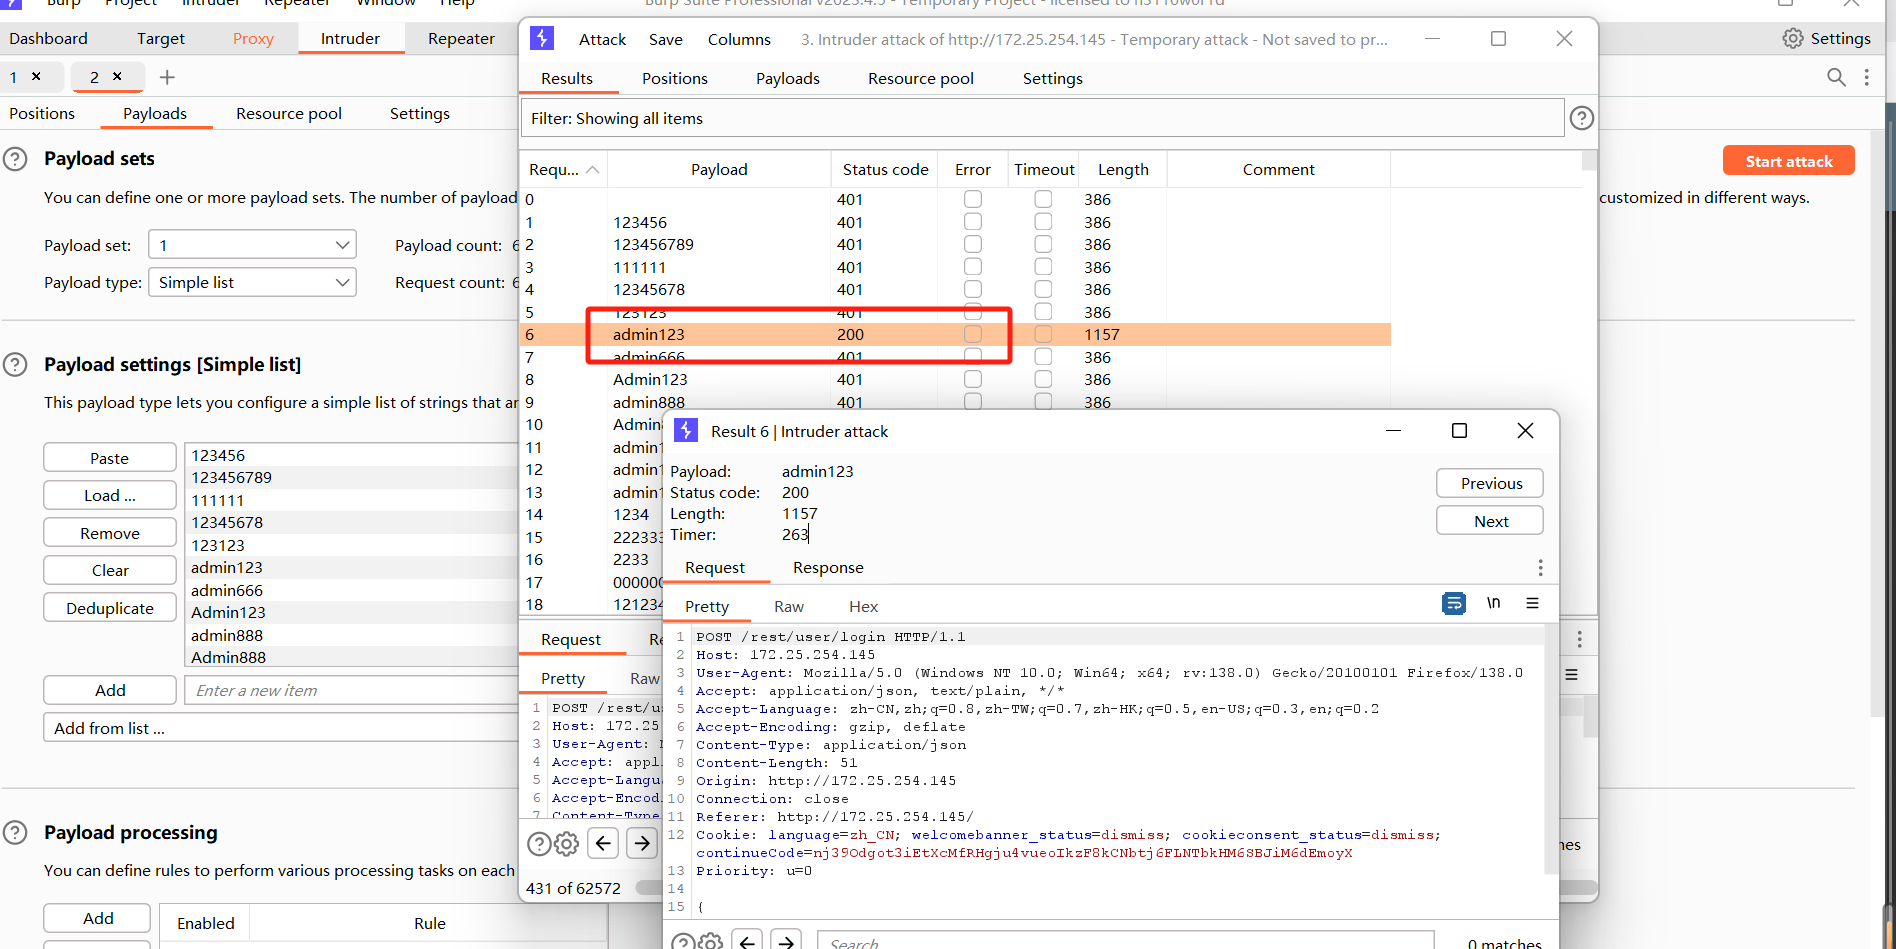Viewport: 1896px width, 949px height.
Task: Select admin666 in the payload list
Action: (352, 590)
